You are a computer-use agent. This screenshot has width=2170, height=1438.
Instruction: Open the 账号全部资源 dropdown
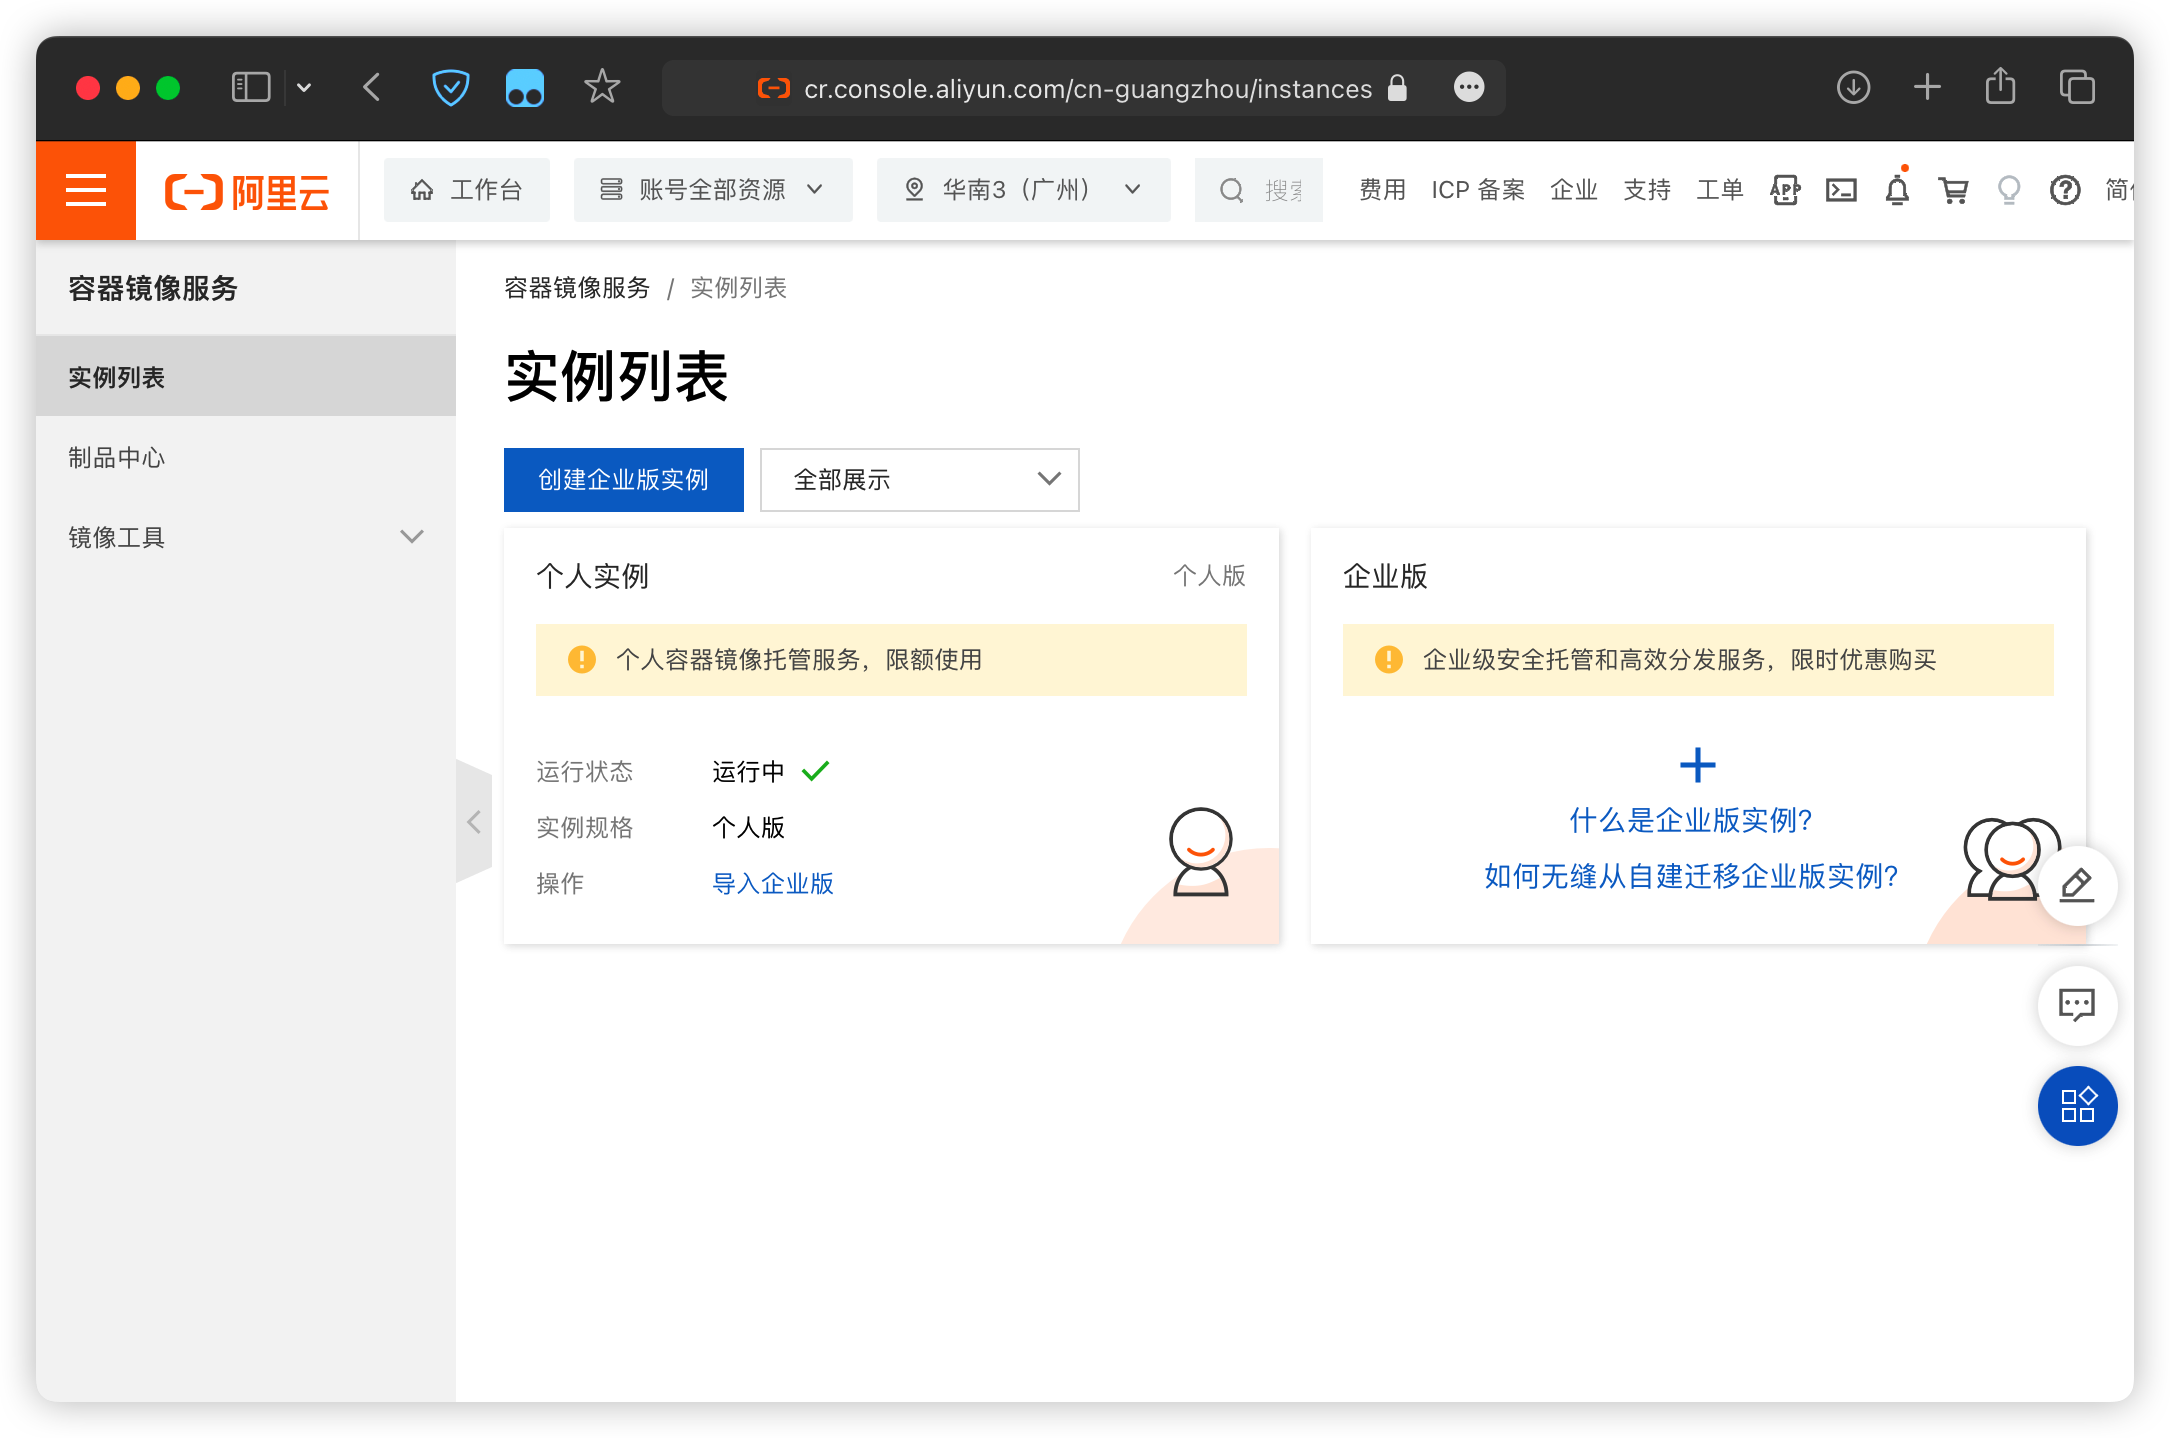click(712, 190)
